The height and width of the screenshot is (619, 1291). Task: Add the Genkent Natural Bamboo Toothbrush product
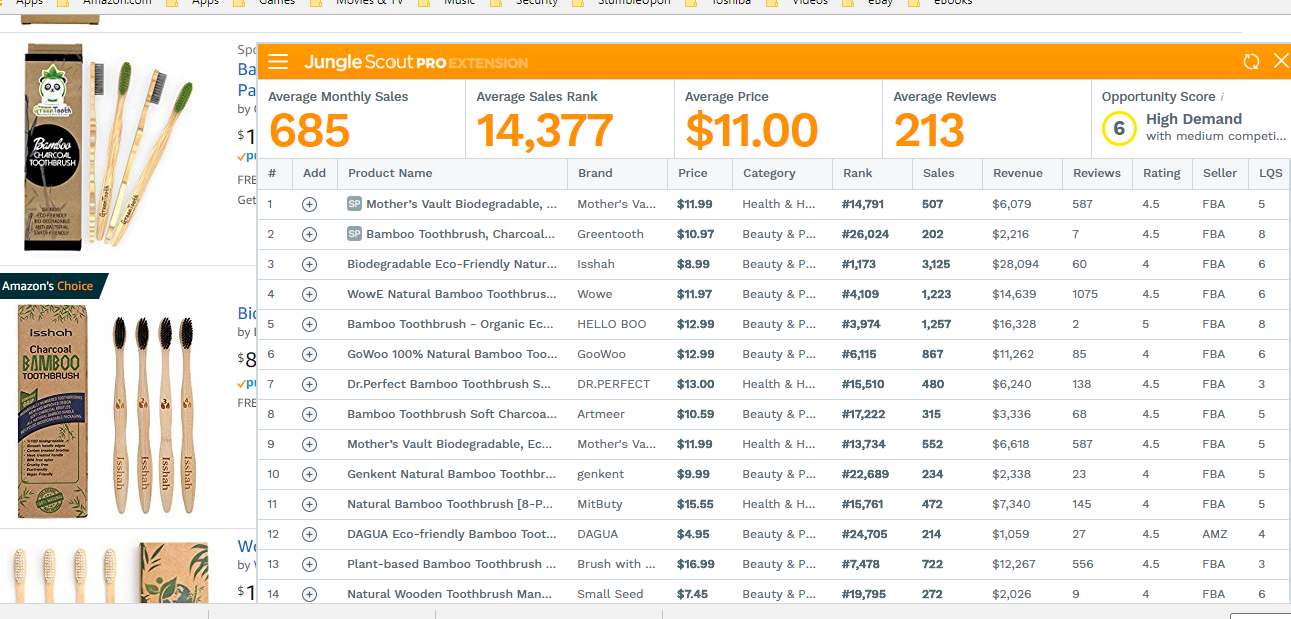pyautogui.click(x=309, y=474)
